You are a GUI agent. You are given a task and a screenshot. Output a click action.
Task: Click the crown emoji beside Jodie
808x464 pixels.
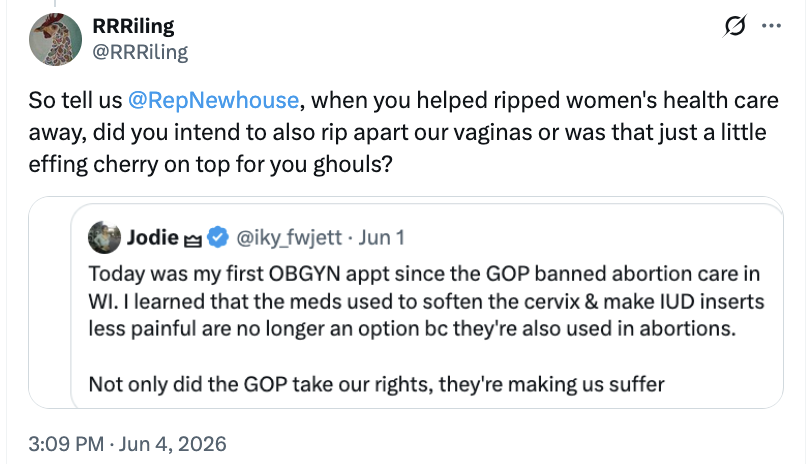[x=193, y=240]
